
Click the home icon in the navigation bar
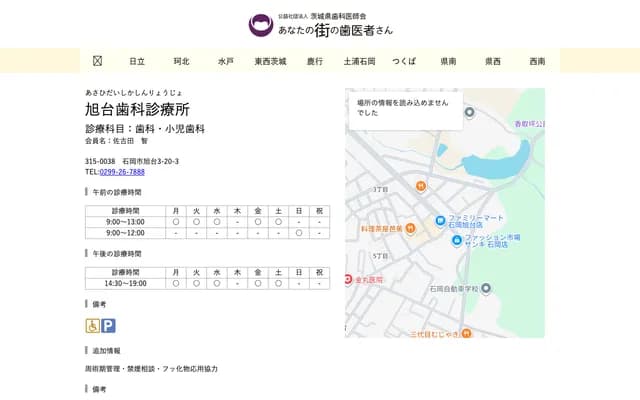pyautogui.click(x=97, y=61)
